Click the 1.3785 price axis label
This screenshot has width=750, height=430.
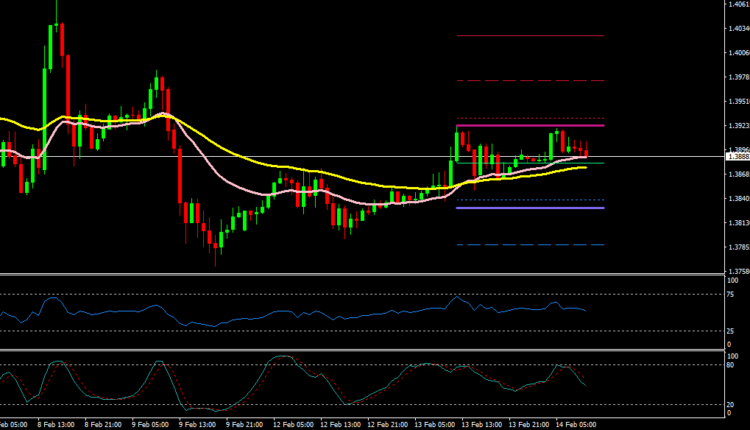(x=736, y=247)
